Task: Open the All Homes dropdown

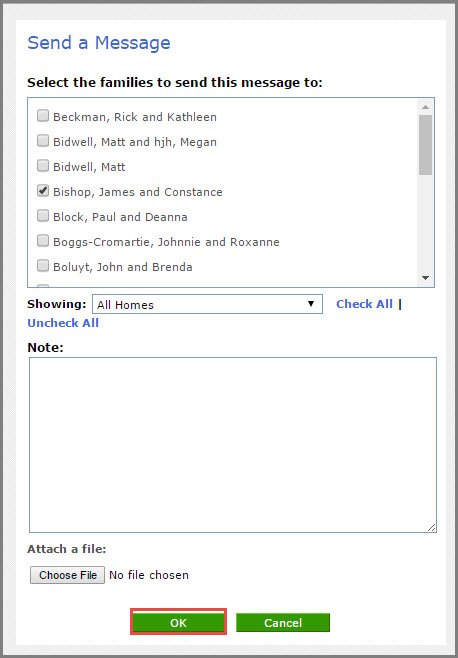Action: click(207, 304)
